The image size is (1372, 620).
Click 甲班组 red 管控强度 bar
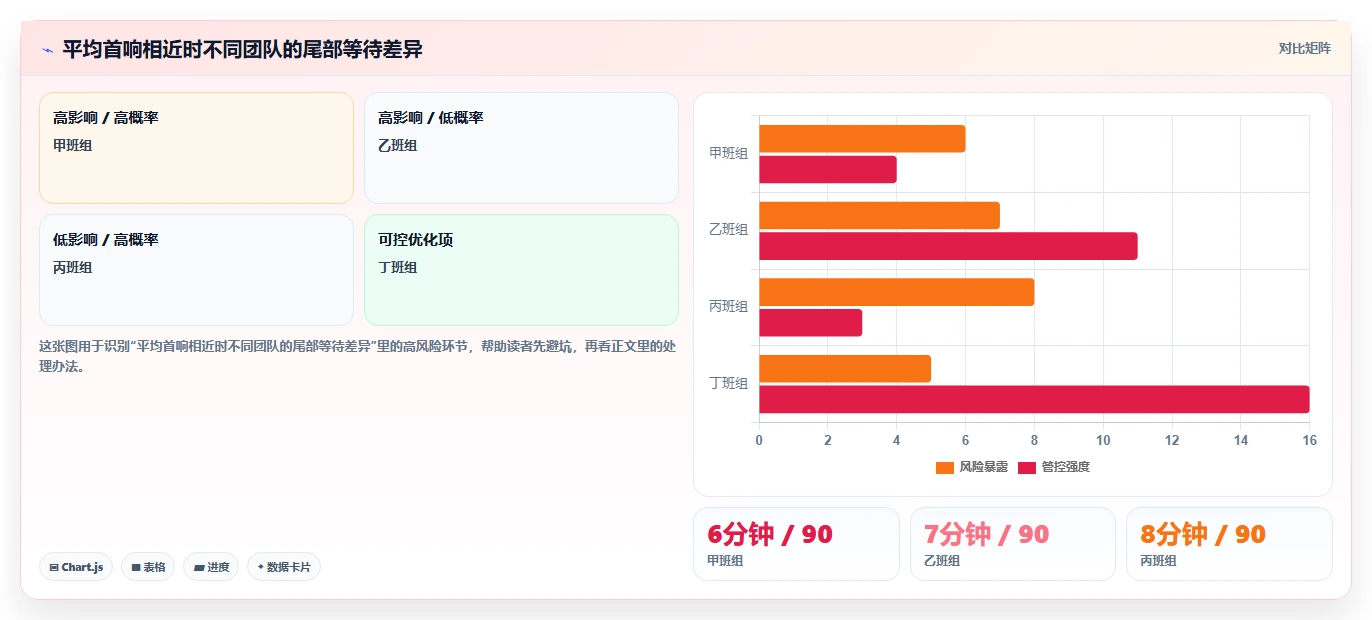[828, 170]
